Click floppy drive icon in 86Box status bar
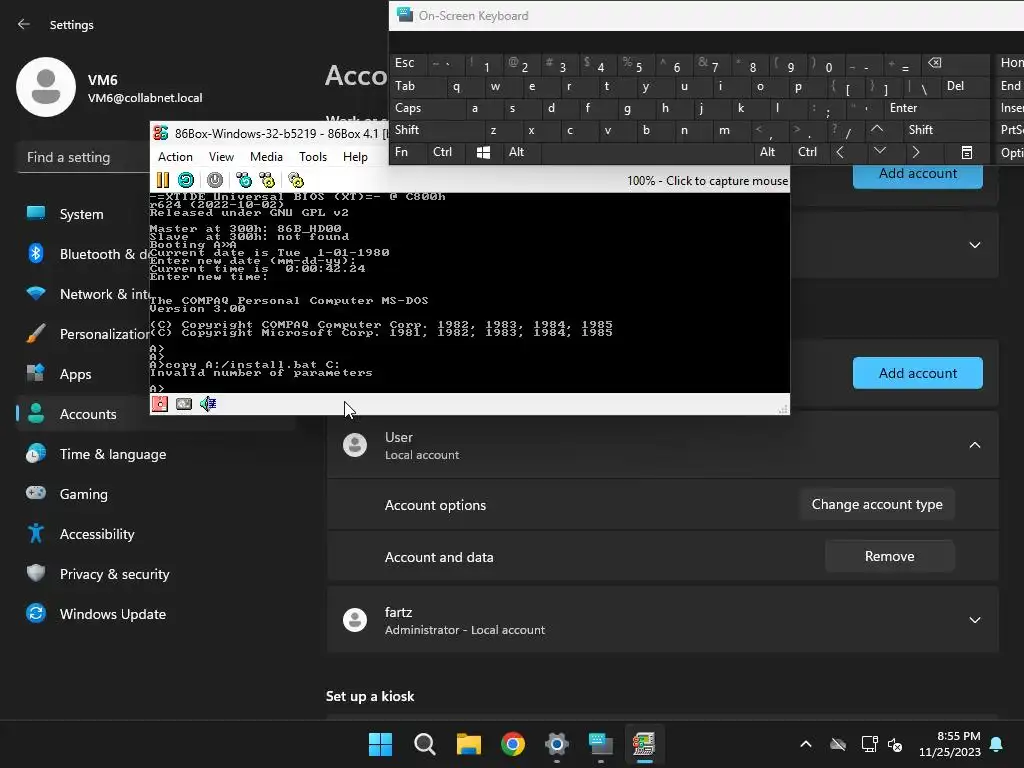The image size is (1024, 768). click(160, 404)
